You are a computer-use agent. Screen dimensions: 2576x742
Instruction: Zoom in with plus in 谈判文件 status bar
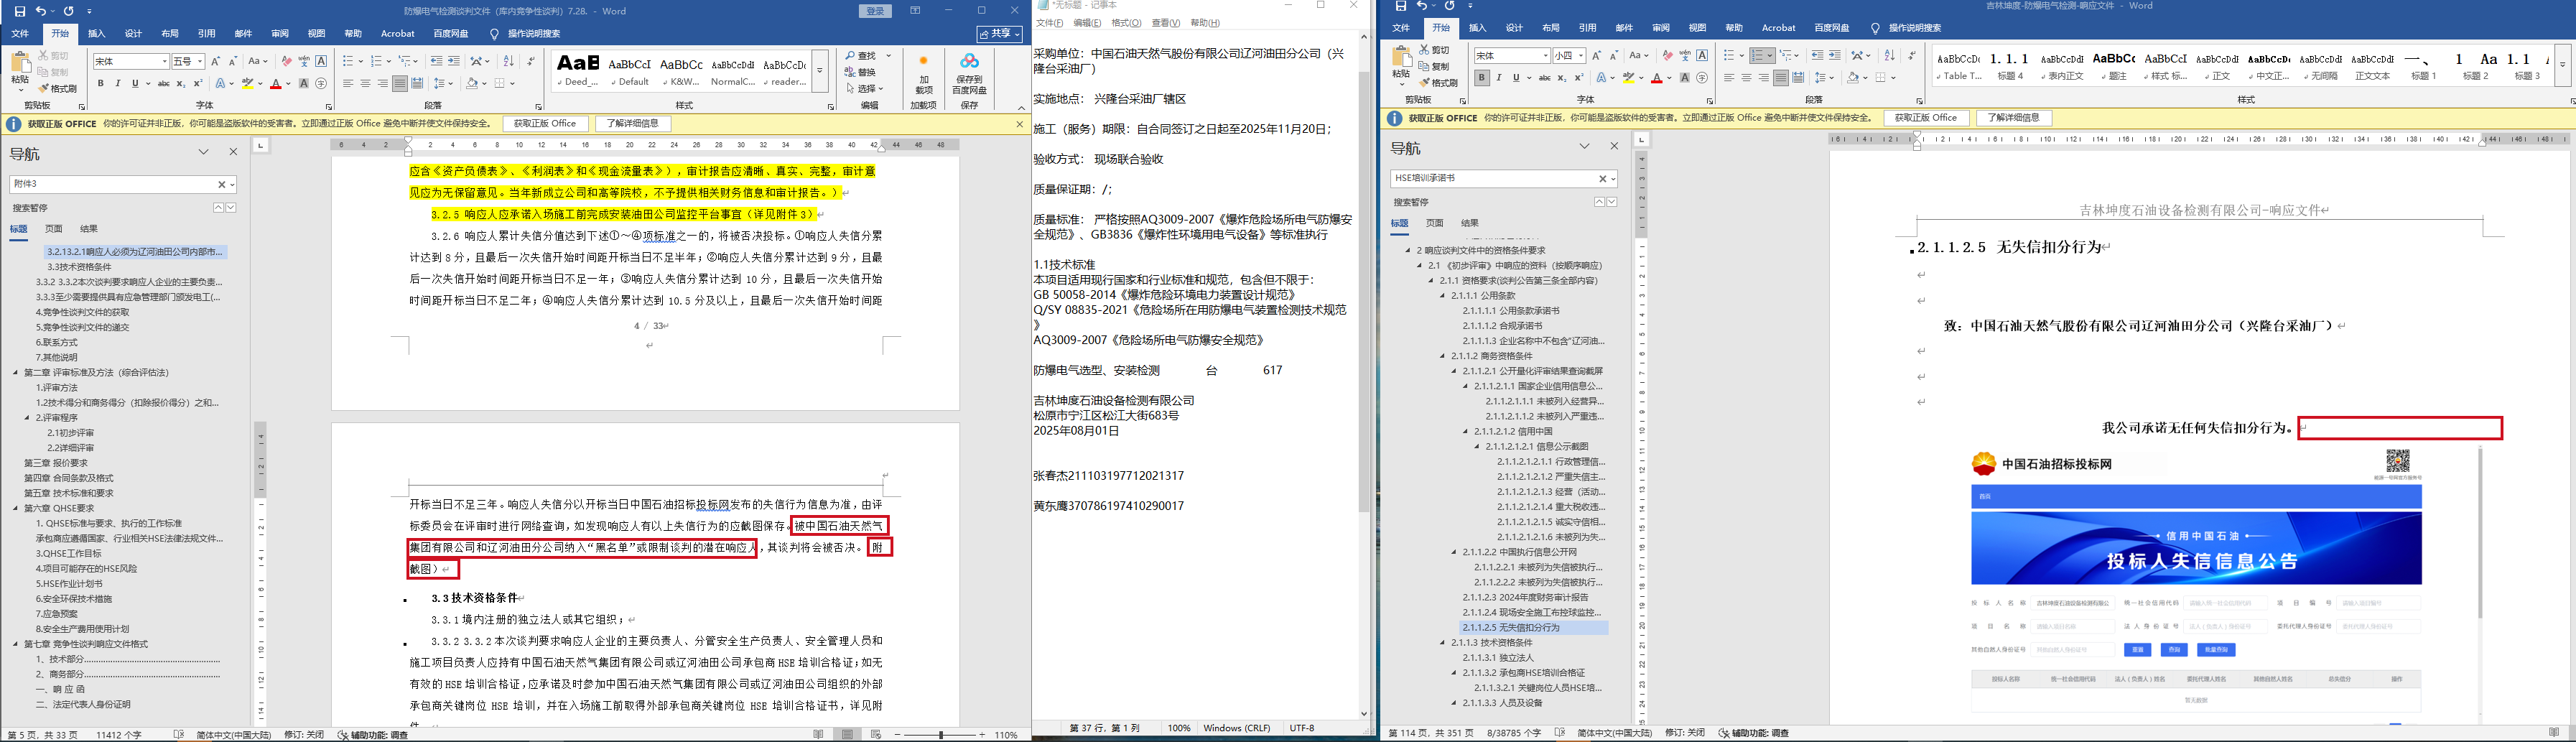point(982,735)
